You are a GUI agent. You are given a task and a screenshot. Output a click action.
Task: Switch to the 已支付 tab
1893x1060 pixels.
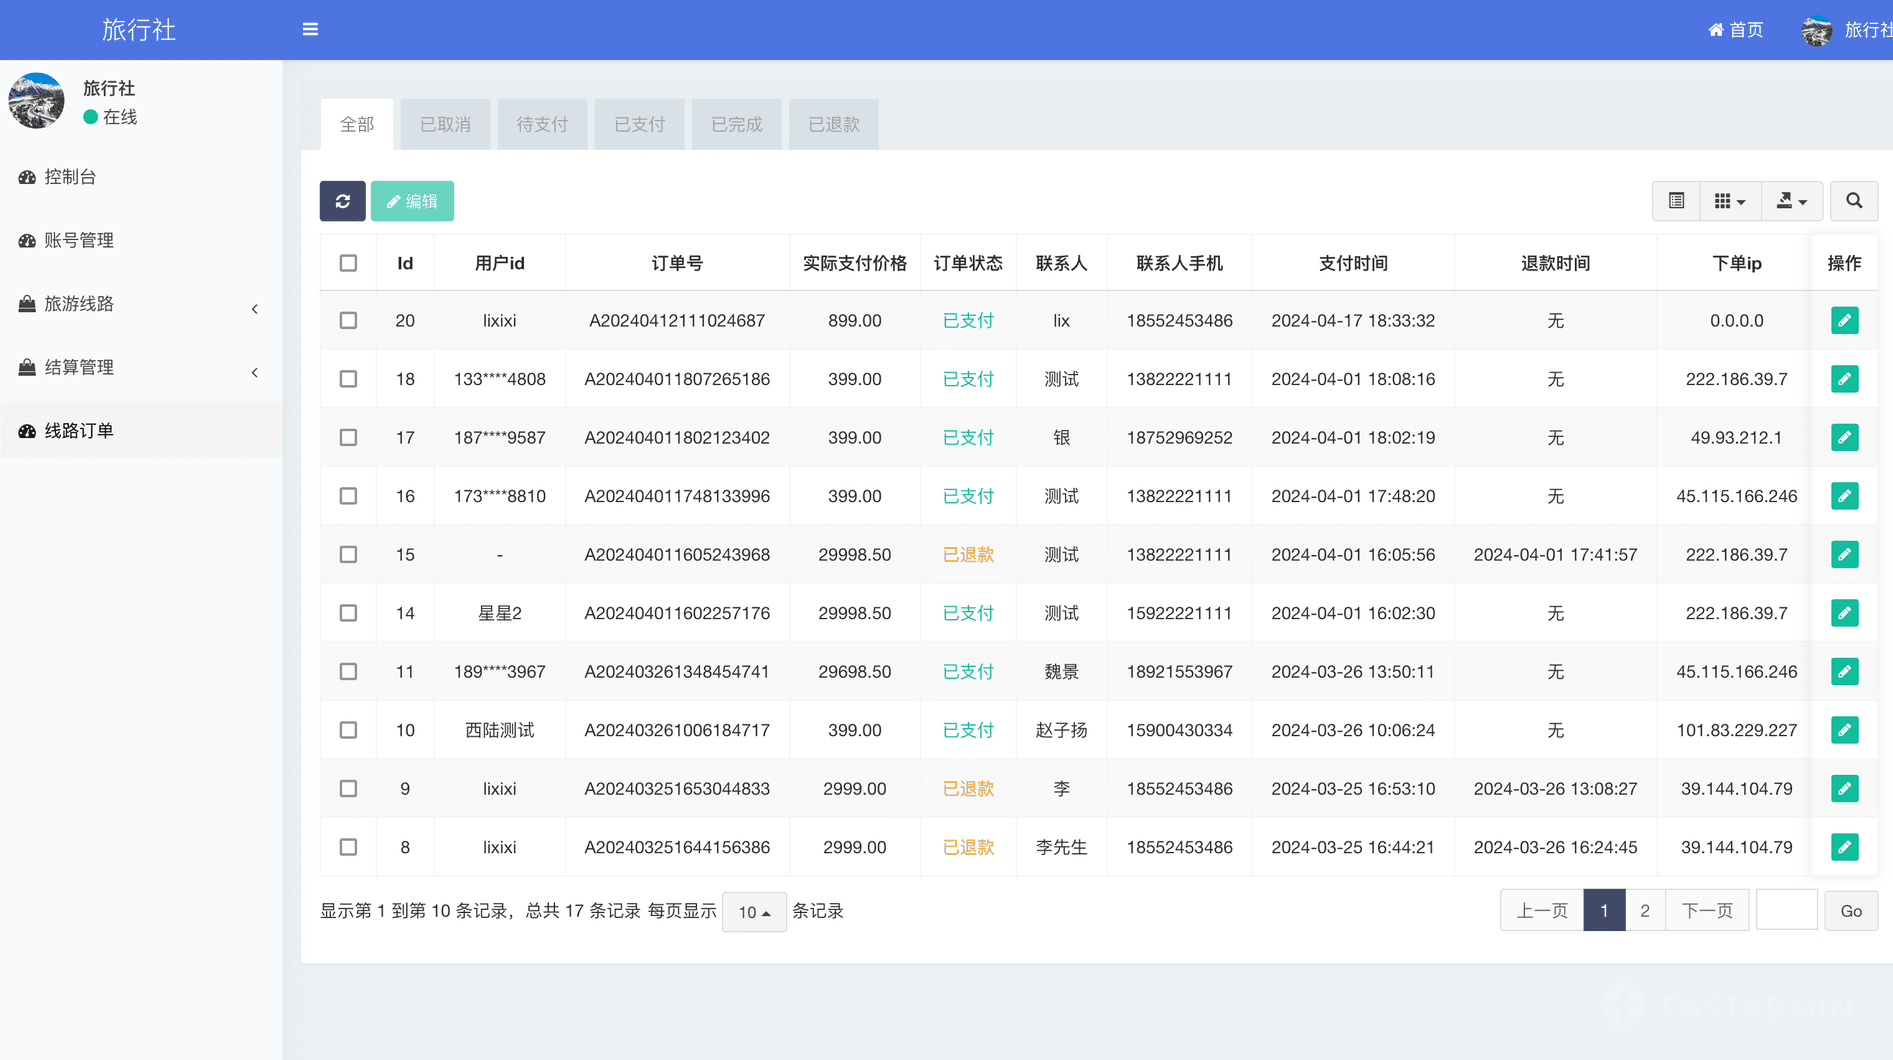pos(639,124)
